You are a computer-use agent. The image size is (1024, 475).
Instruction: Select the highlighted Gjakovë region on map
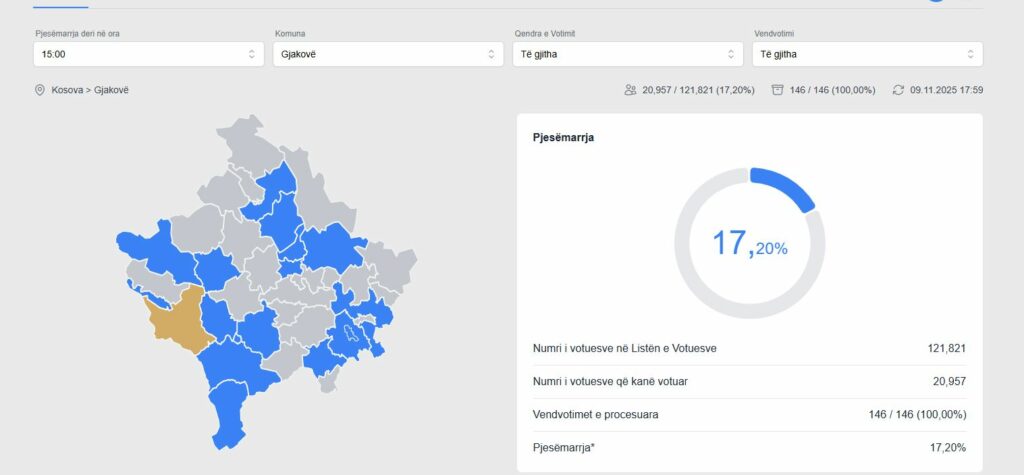tap(175, 318)
